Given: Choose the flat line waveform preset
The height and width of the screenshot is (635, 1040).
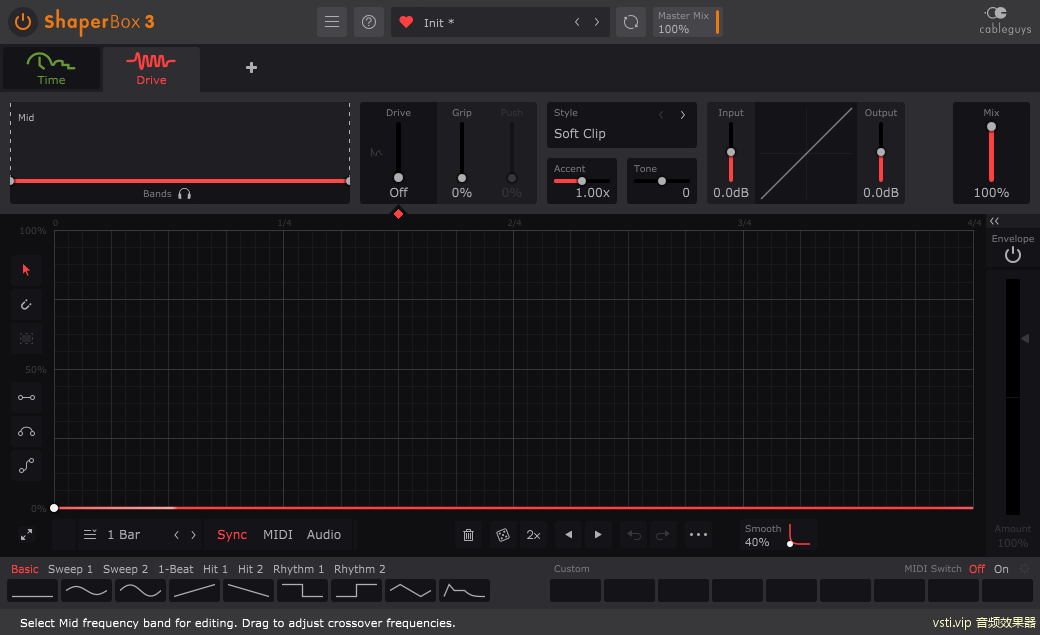Looking at the screenshot, I should click(32, 591).
